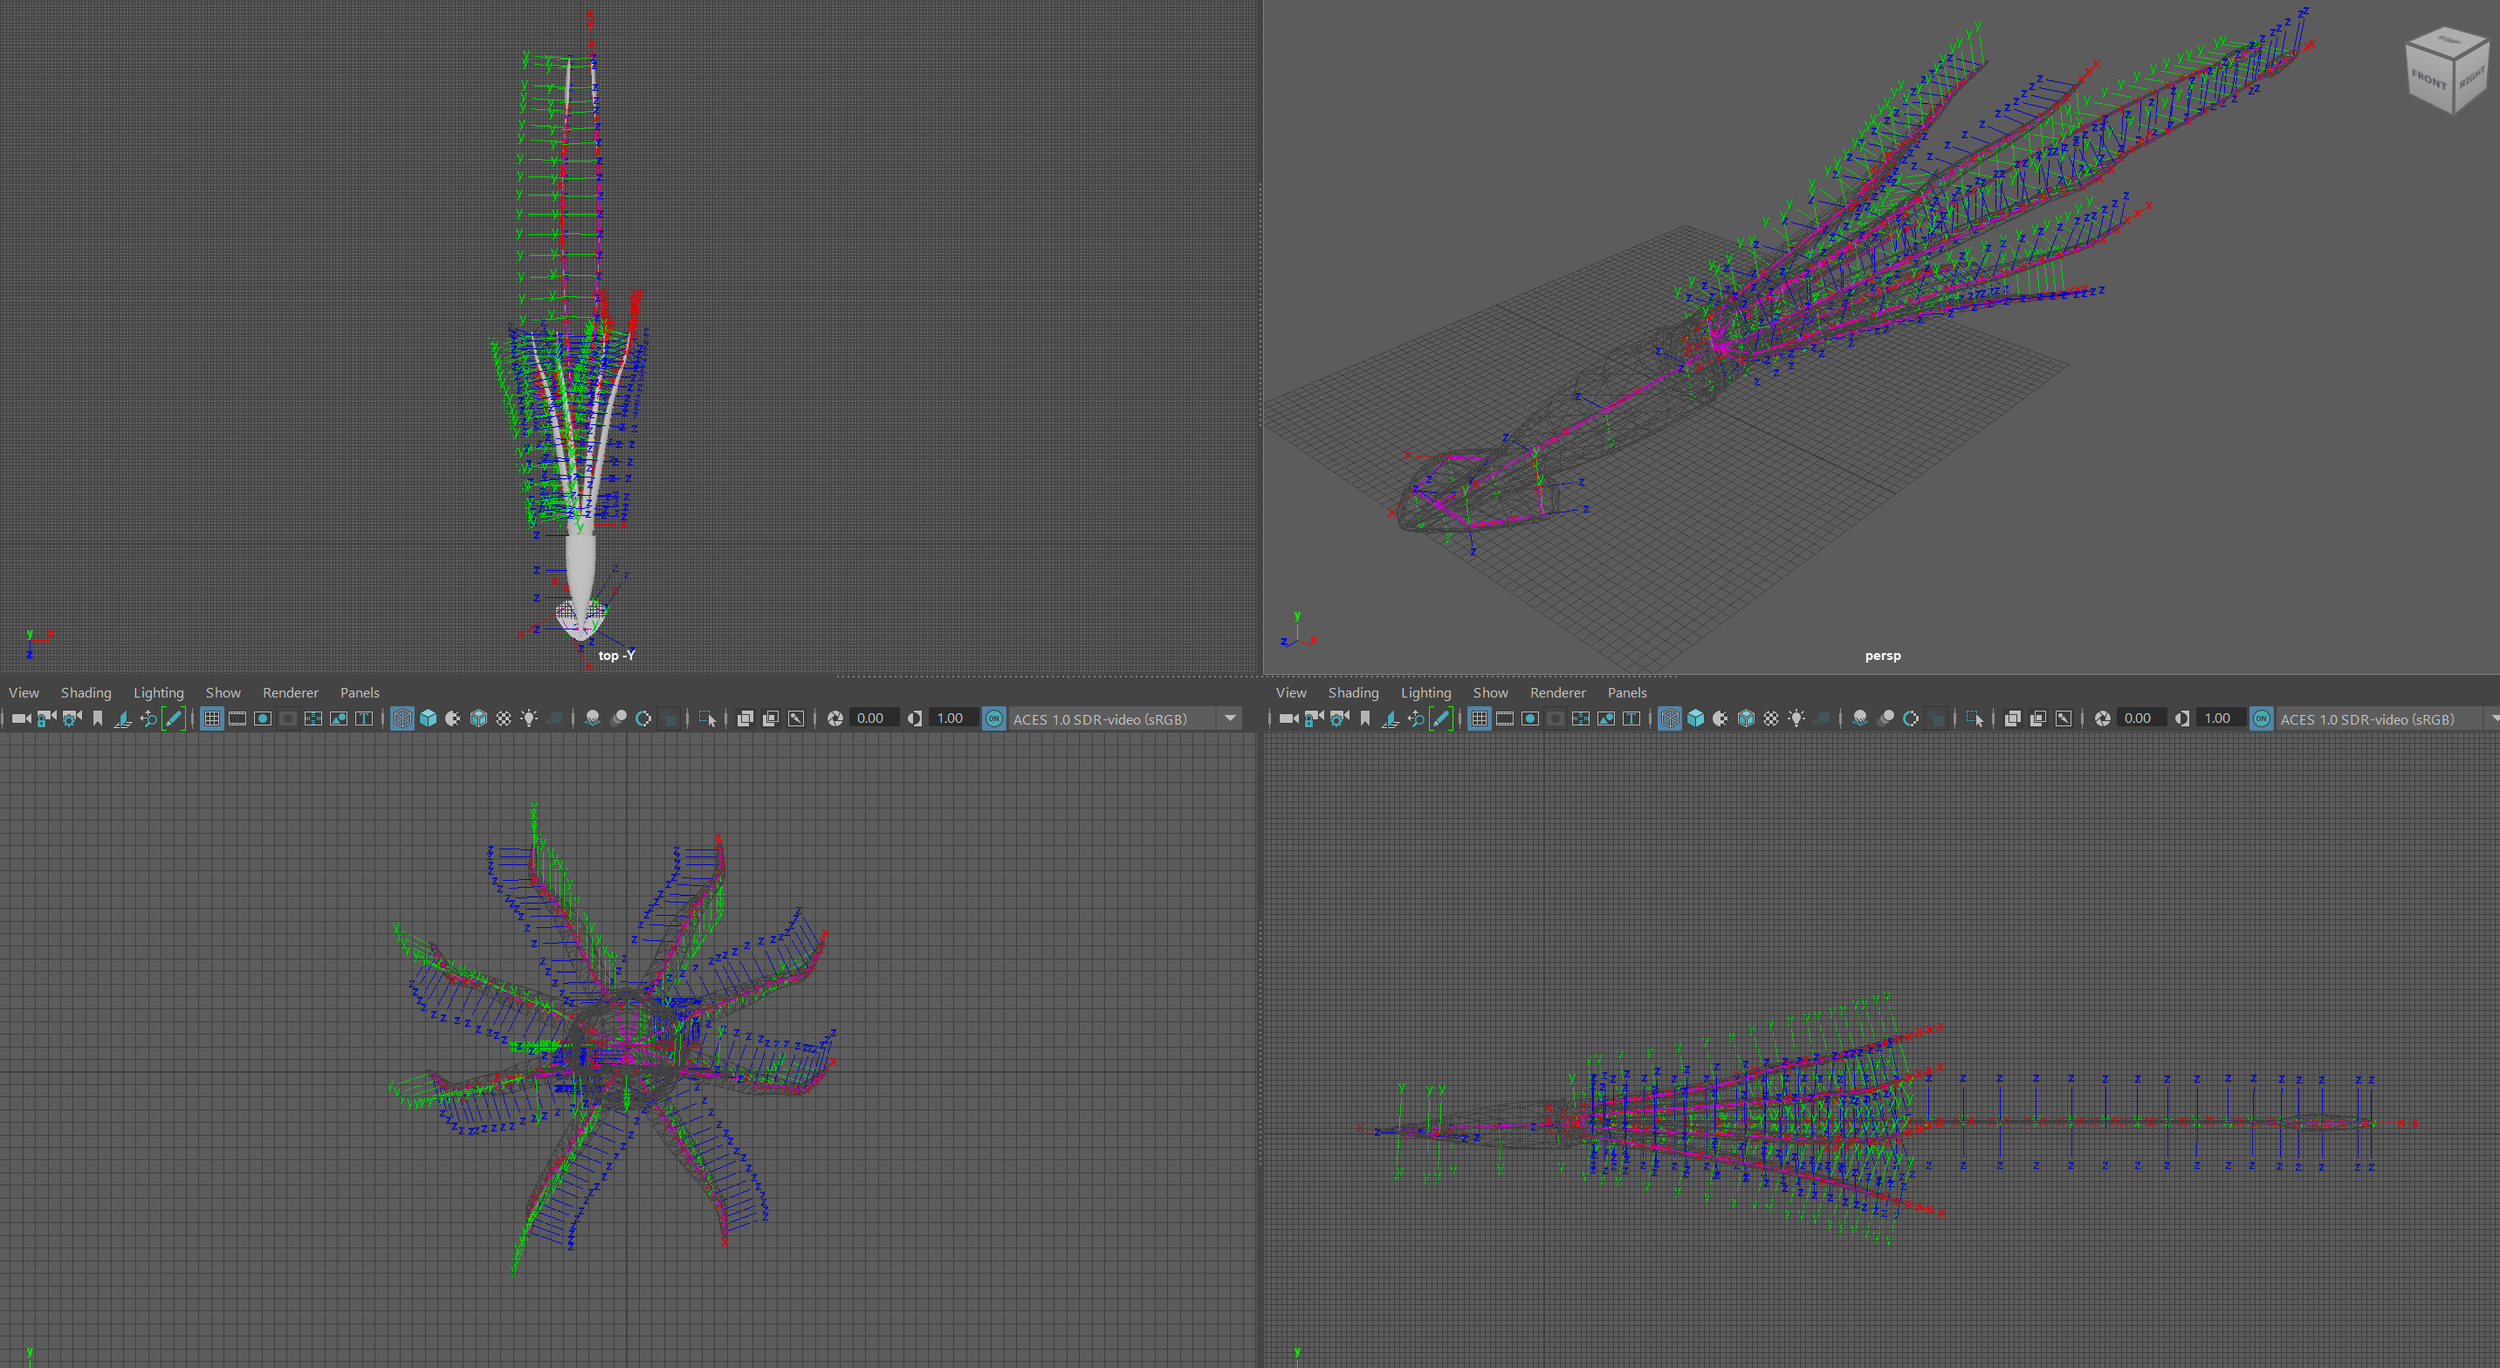Toggle X-Ray icon in left panel toolbar
The image size is (2500, 1368).
(x=745, y=718)
